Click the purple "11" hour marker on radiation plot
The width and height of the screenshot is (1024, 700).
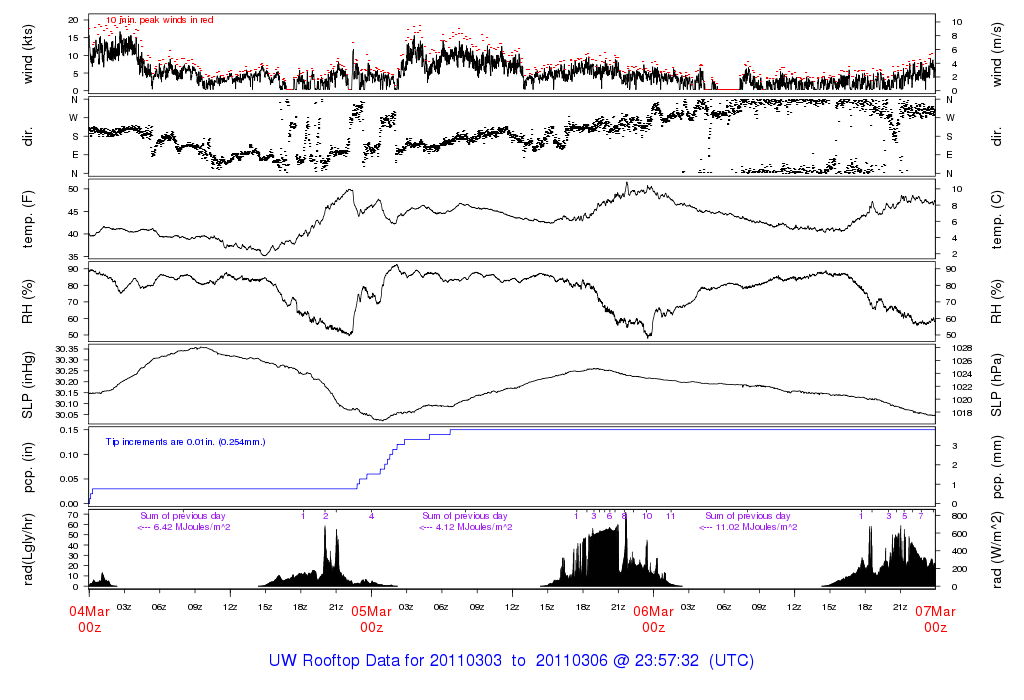(x=670, y=516)
